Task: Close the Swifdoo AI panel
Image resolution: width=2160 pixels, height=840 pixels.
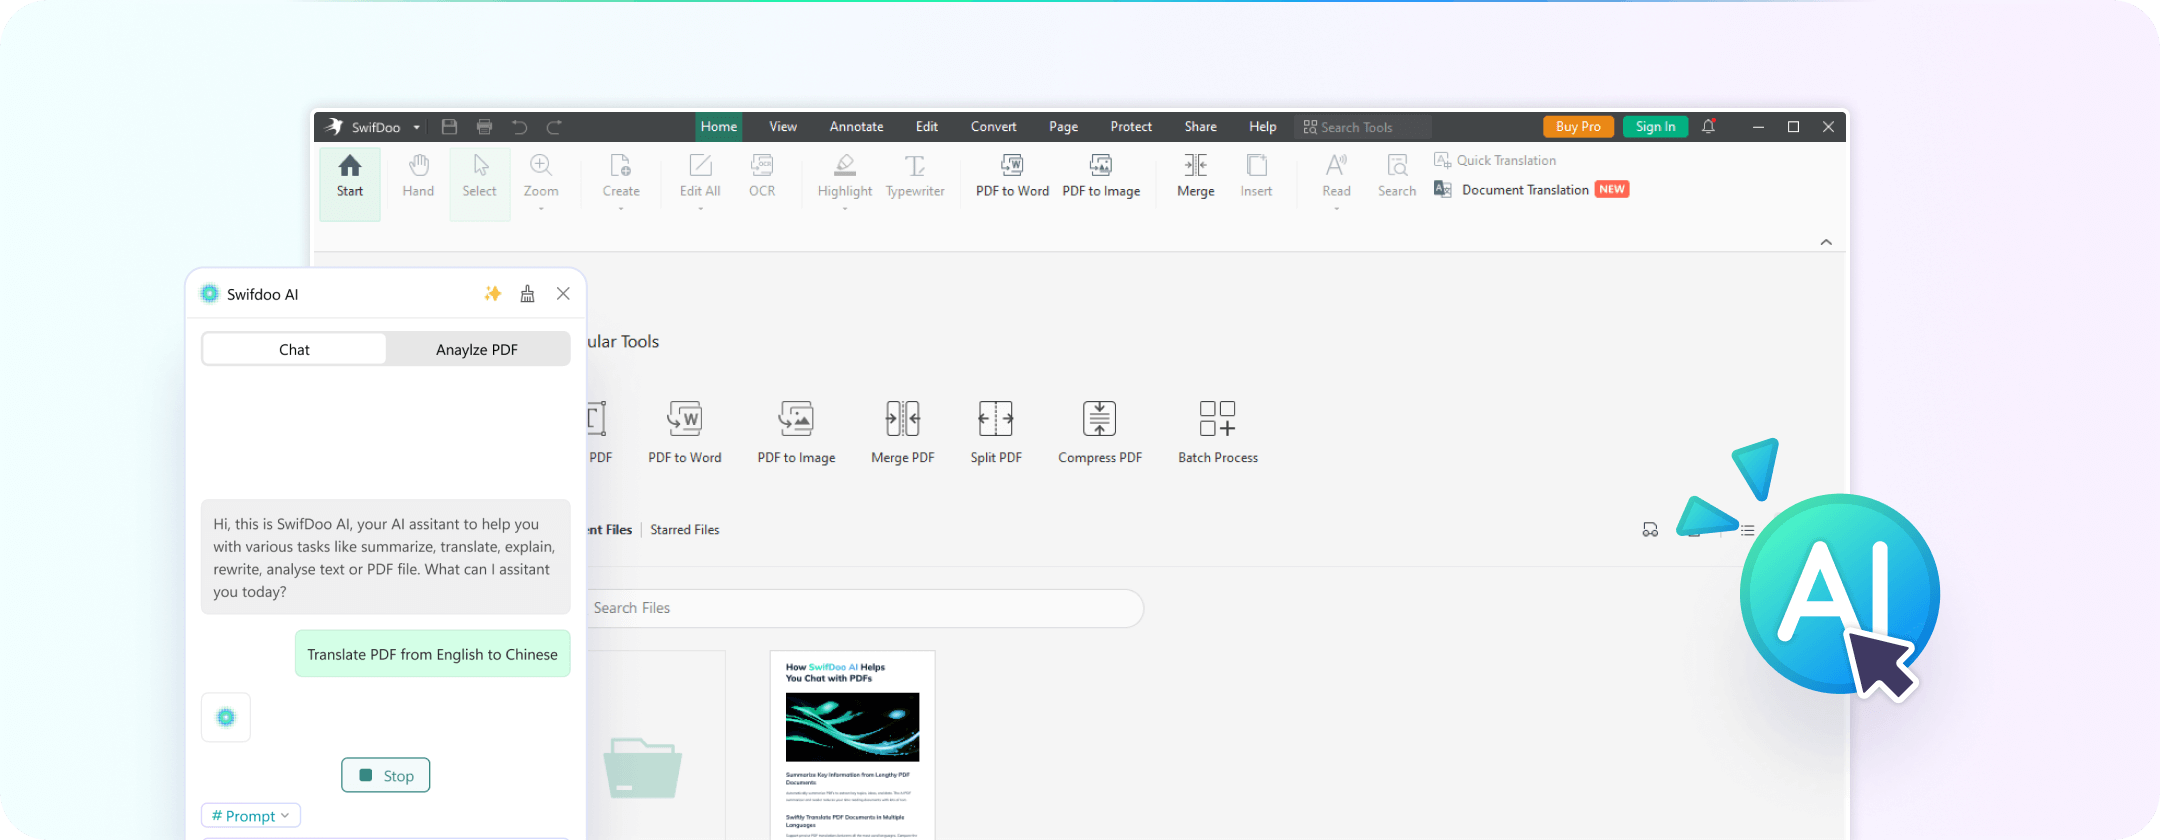Action: pyautogui.click(x=563, y=293)
